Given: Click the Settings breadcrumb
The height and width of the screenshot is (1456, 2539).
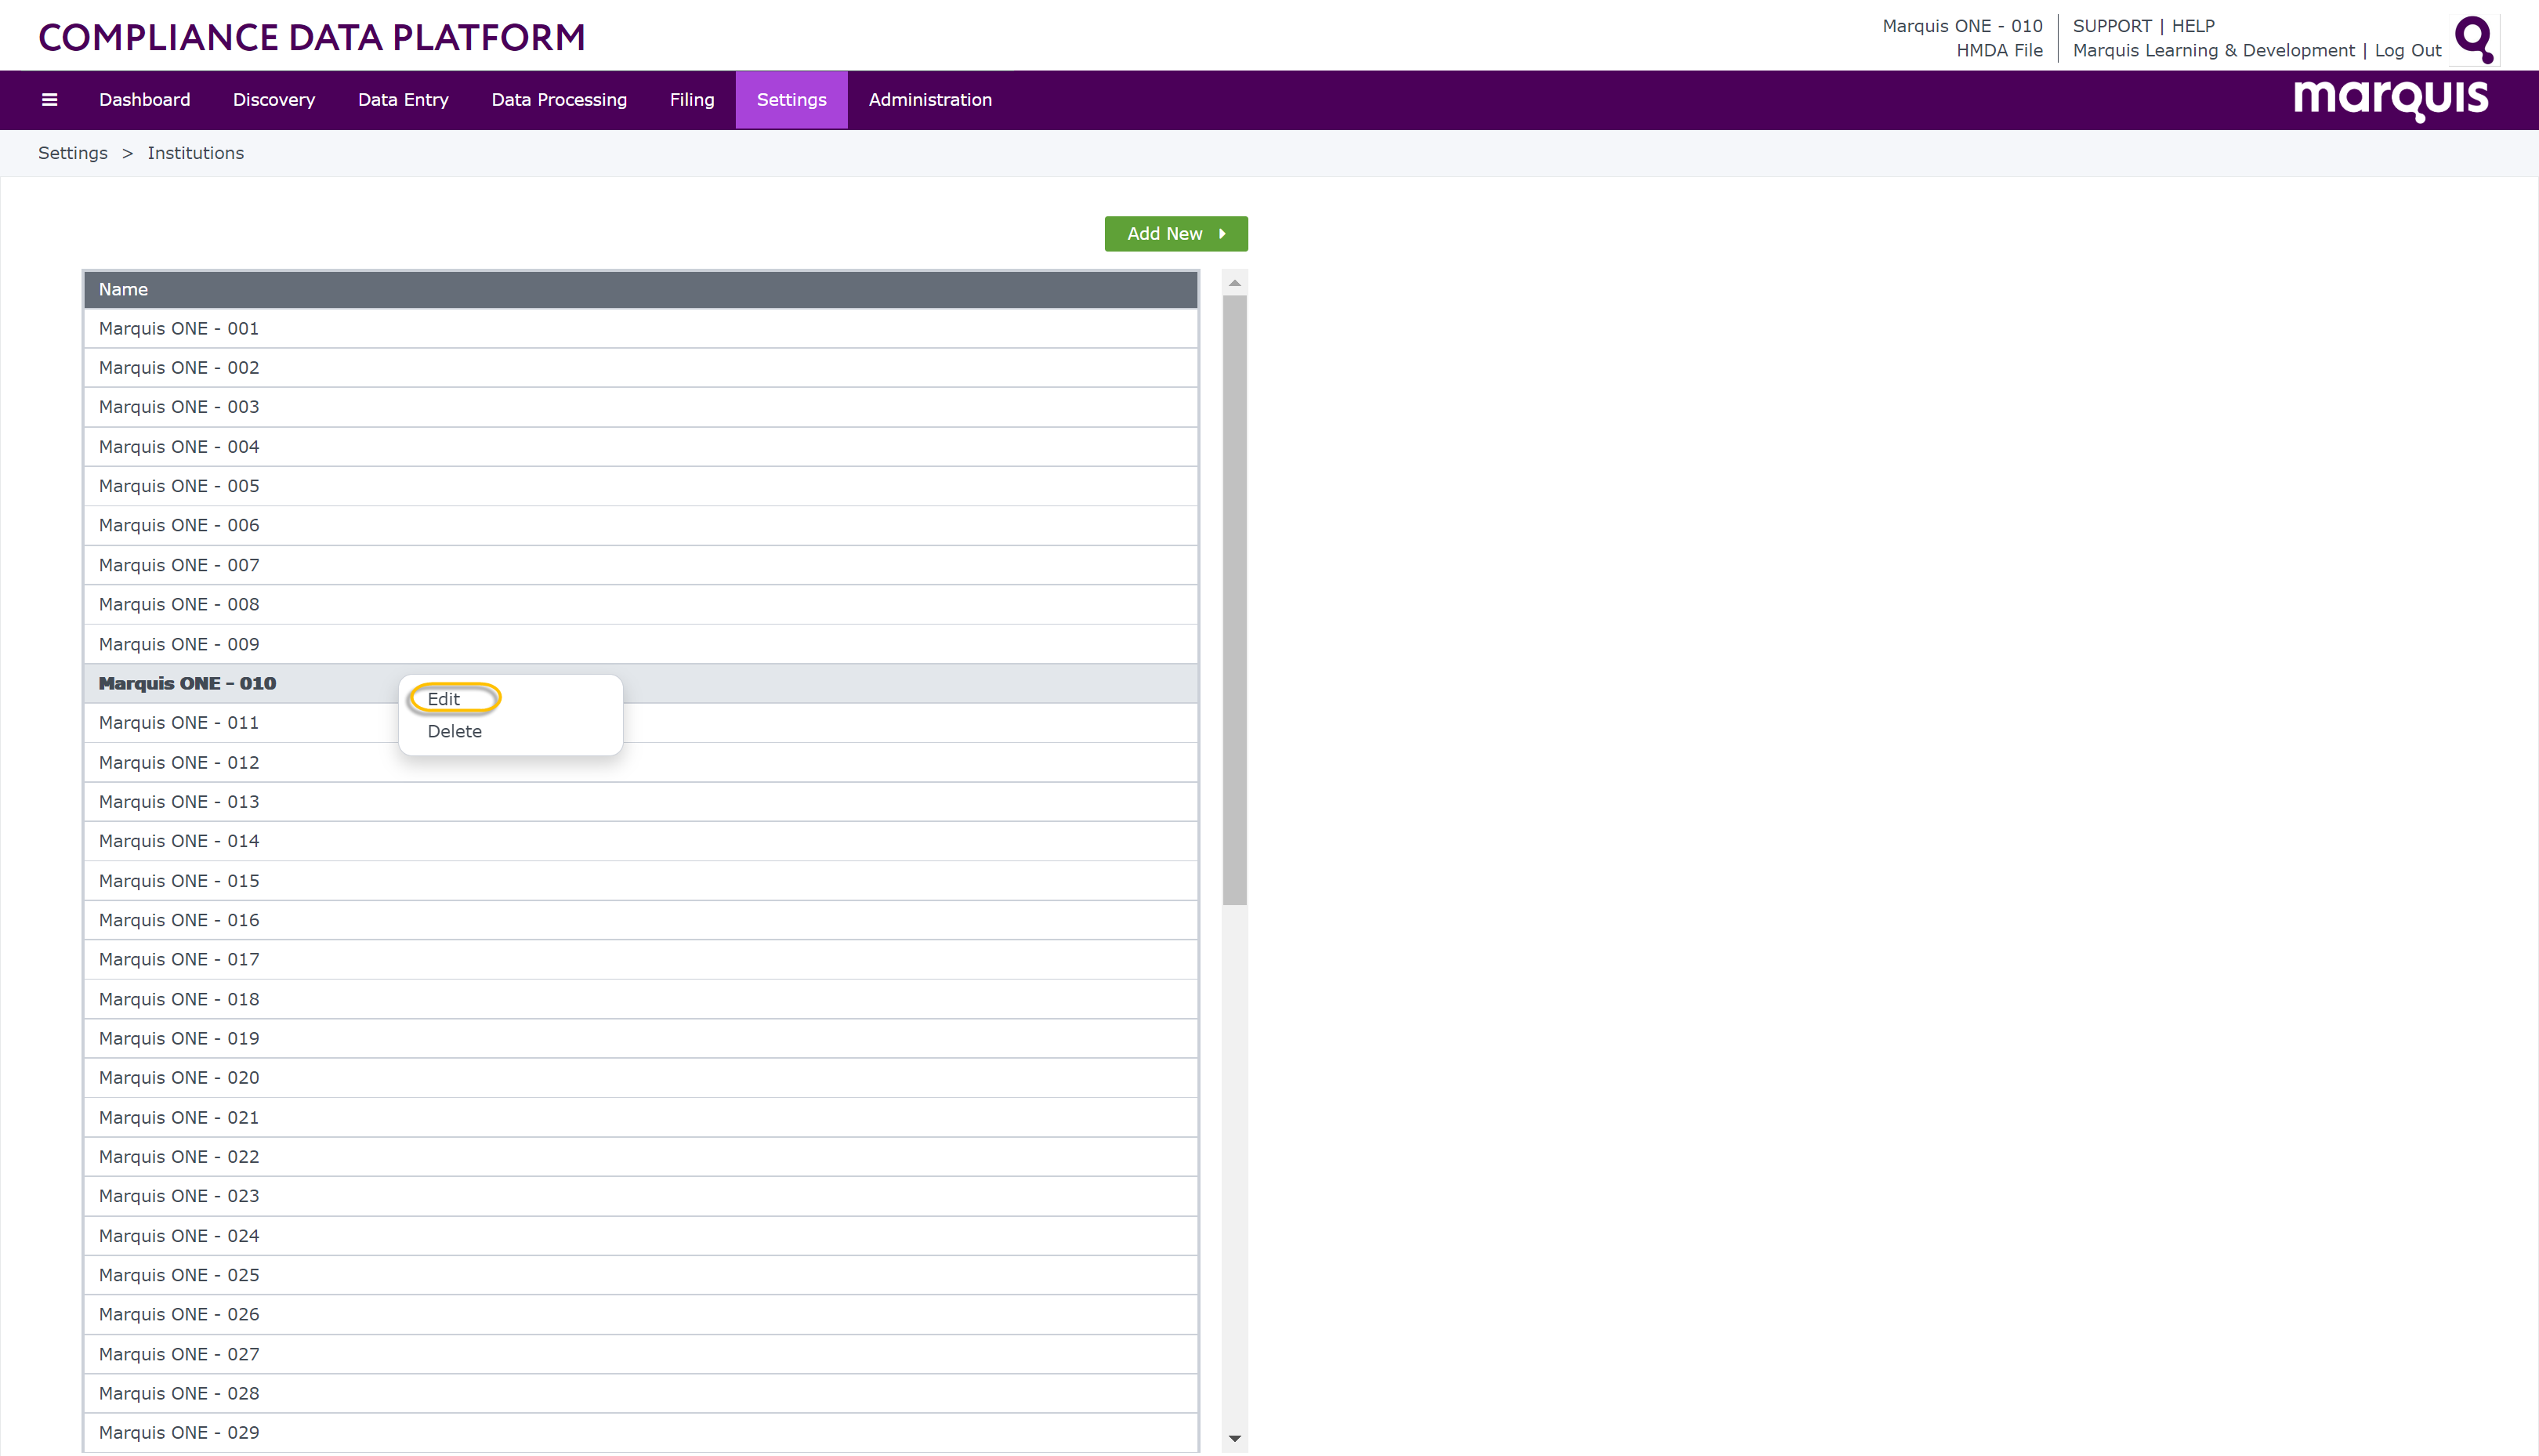Looking at the screenshot, I should [73, 153].
